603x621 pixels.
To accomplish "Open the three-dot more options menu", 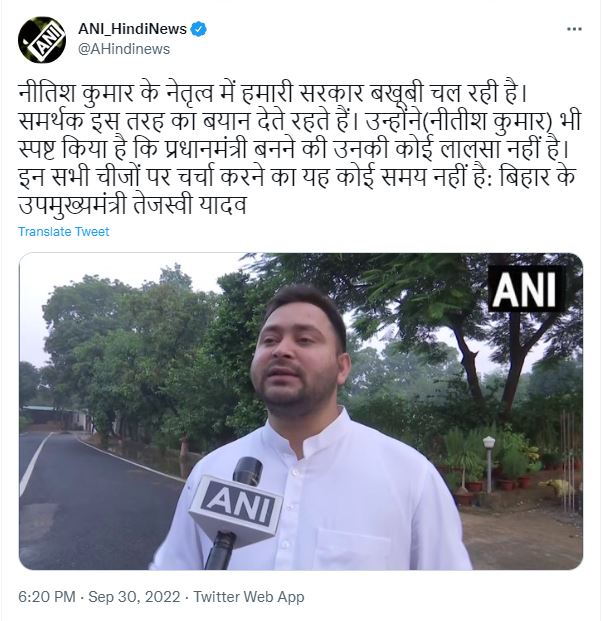I will (574, 29).
